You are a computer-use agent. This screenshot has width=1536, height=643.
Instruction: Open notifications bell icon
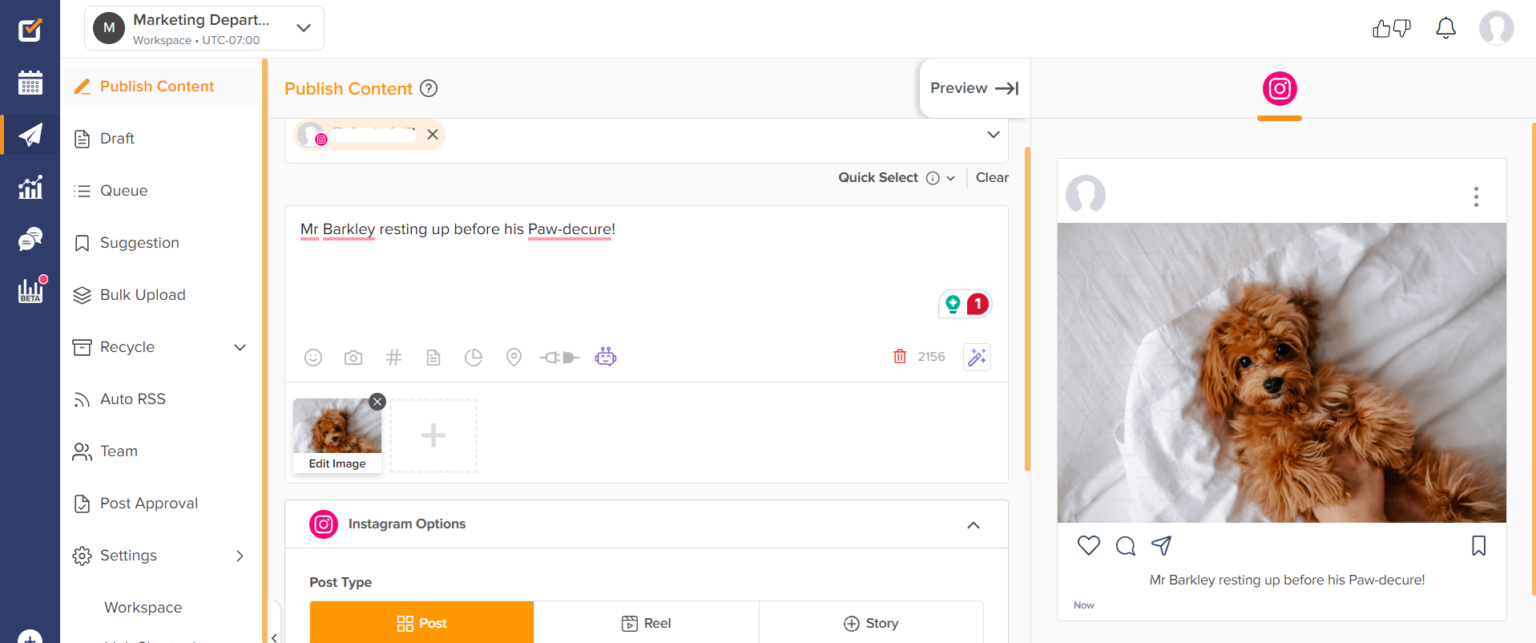click(1445, 28)
